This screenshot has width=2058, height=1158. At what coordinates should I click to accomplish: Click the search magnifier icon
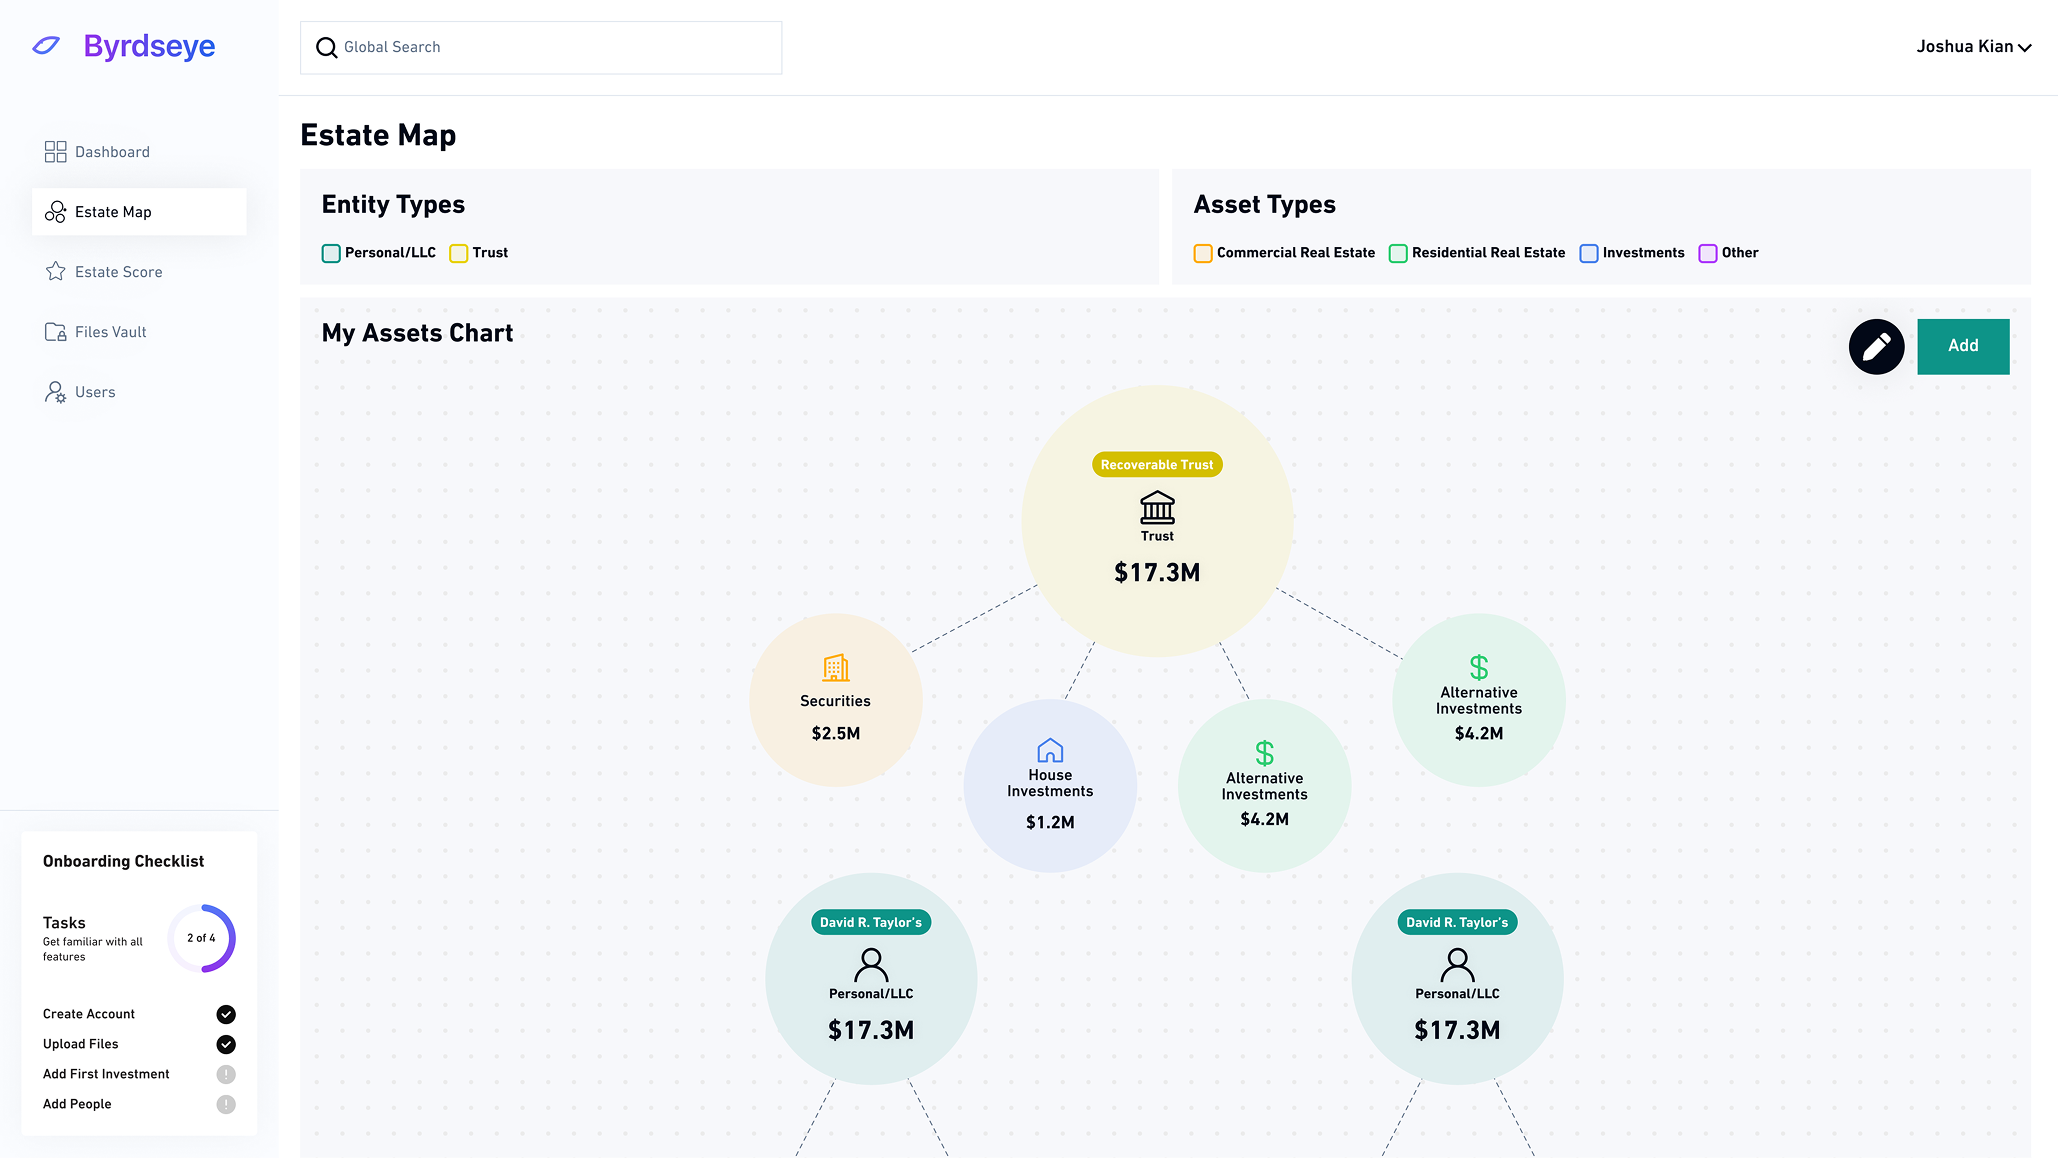point(326,48)
